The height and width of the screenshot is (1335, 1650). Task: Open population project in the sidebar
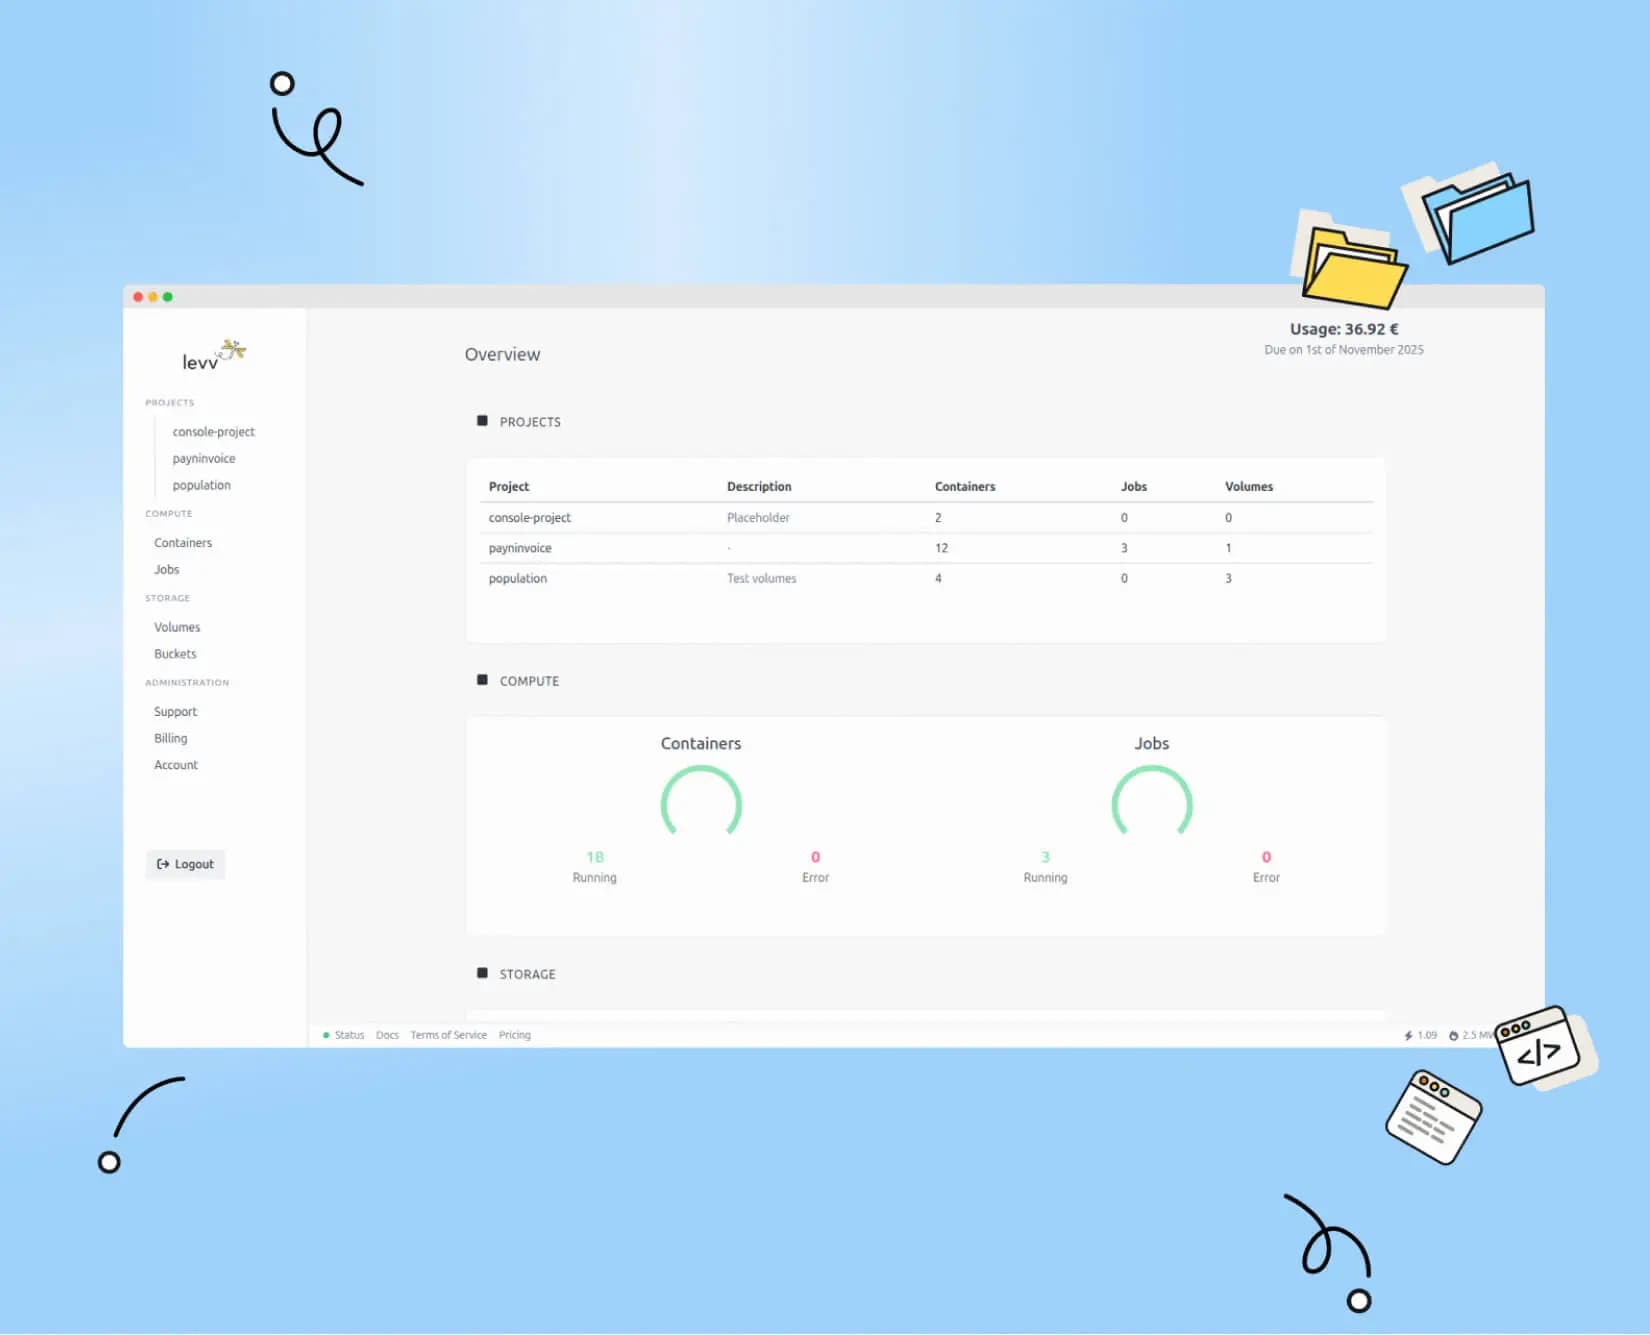[x=201, y=485]
